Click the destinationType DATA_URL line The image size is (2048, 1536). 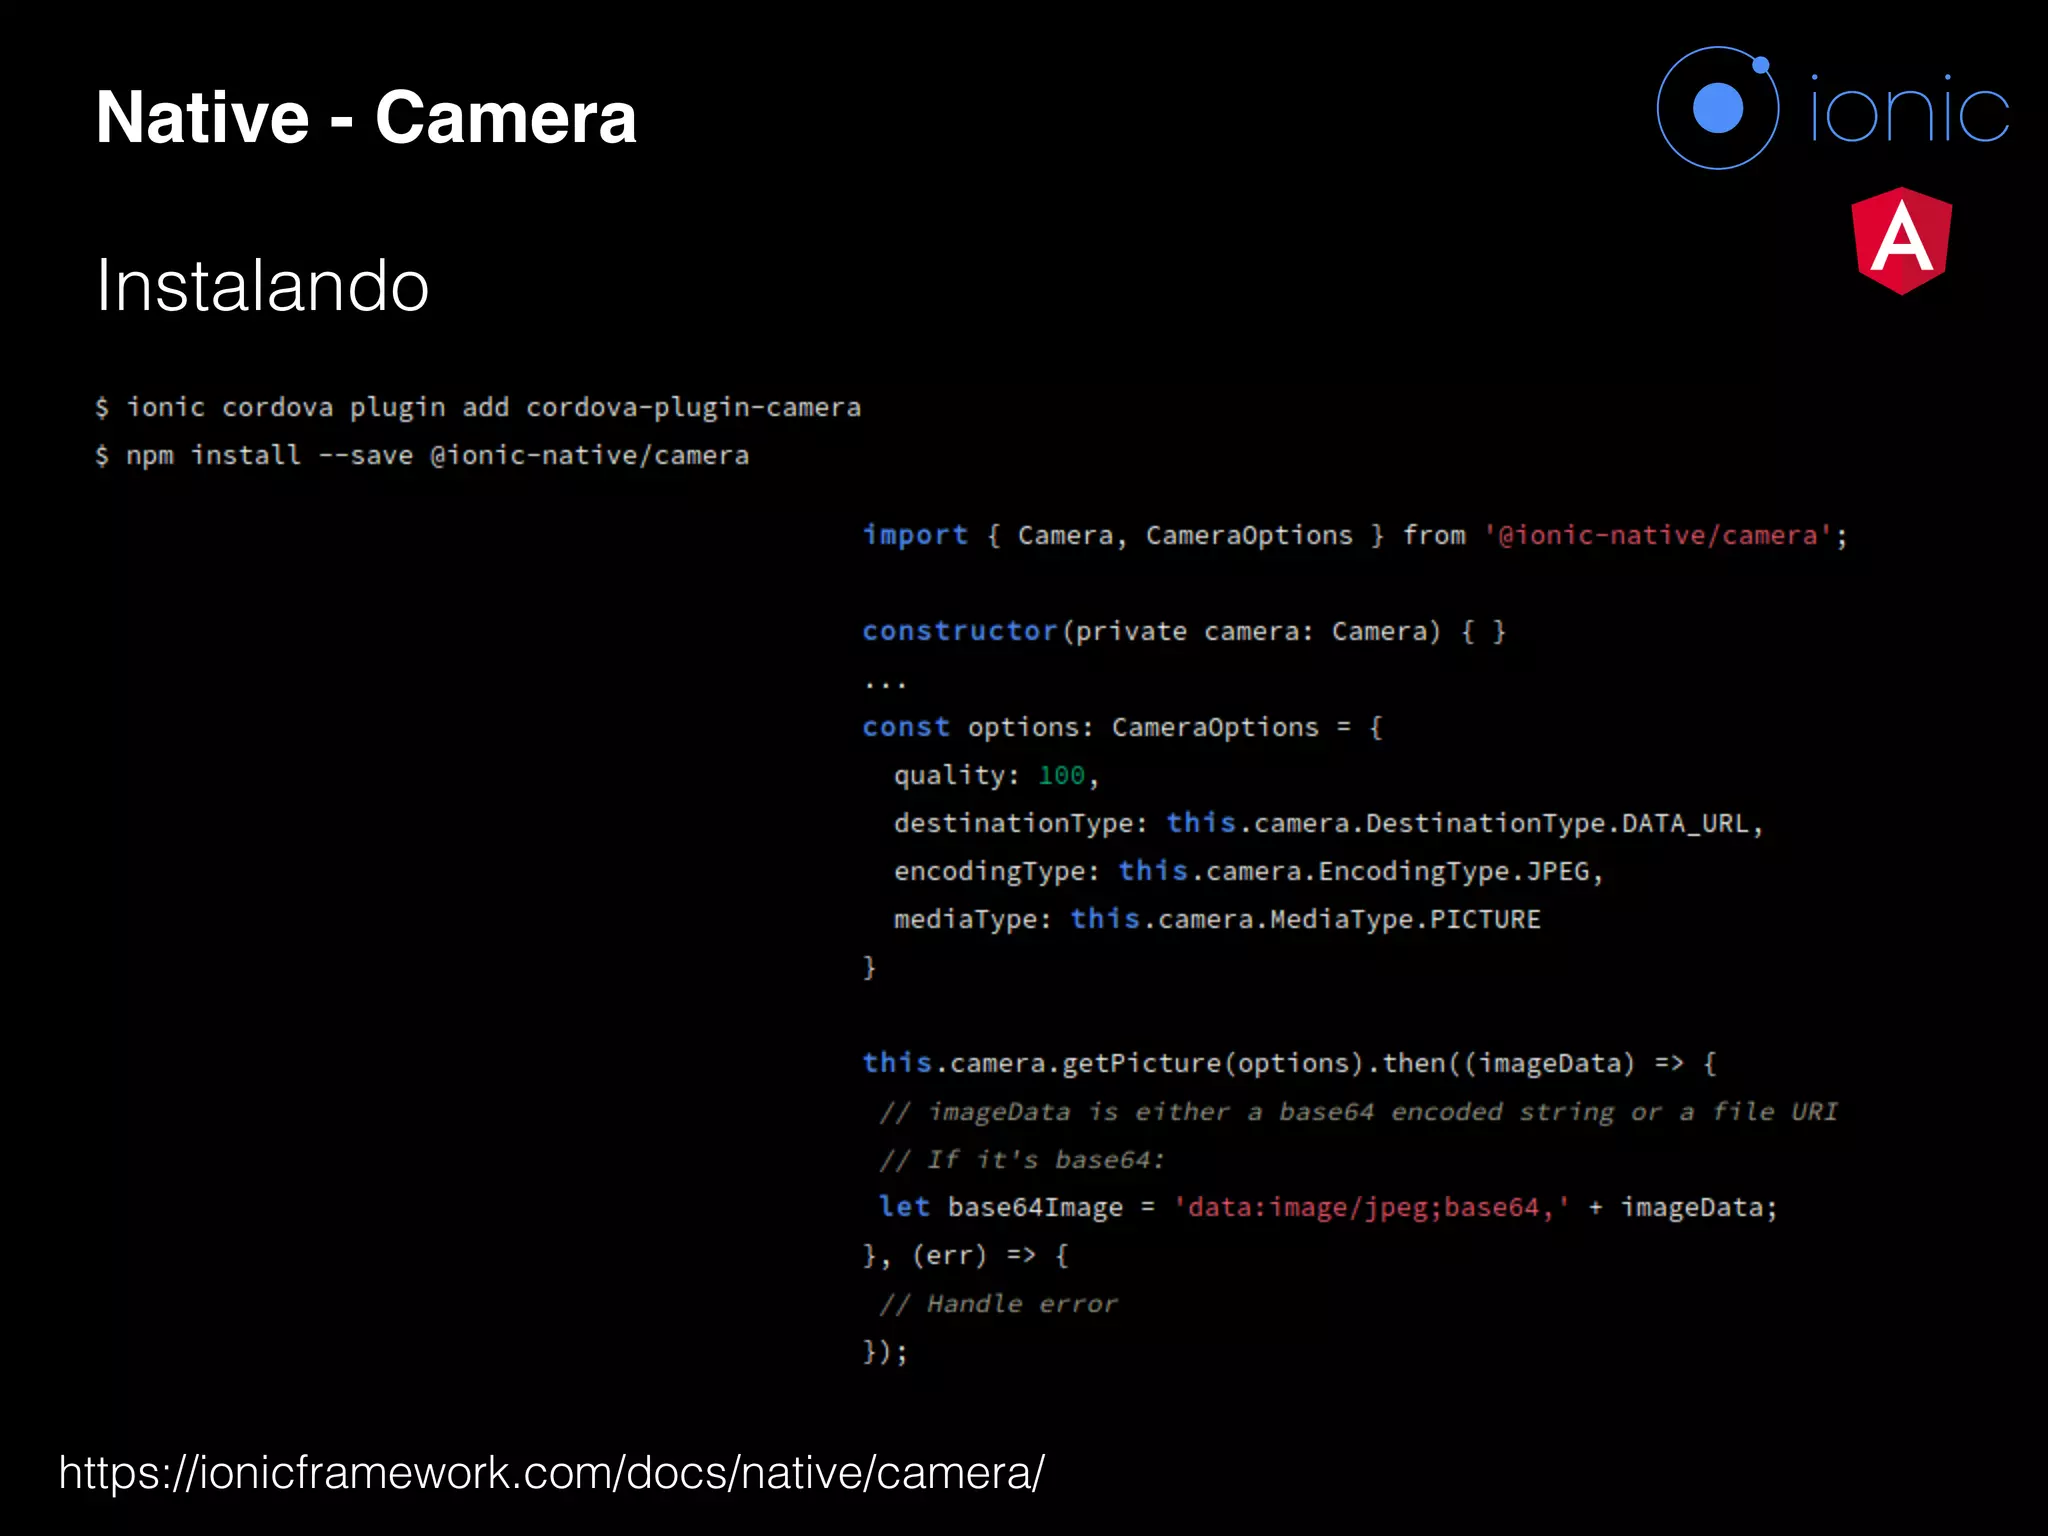(1328, 823)
